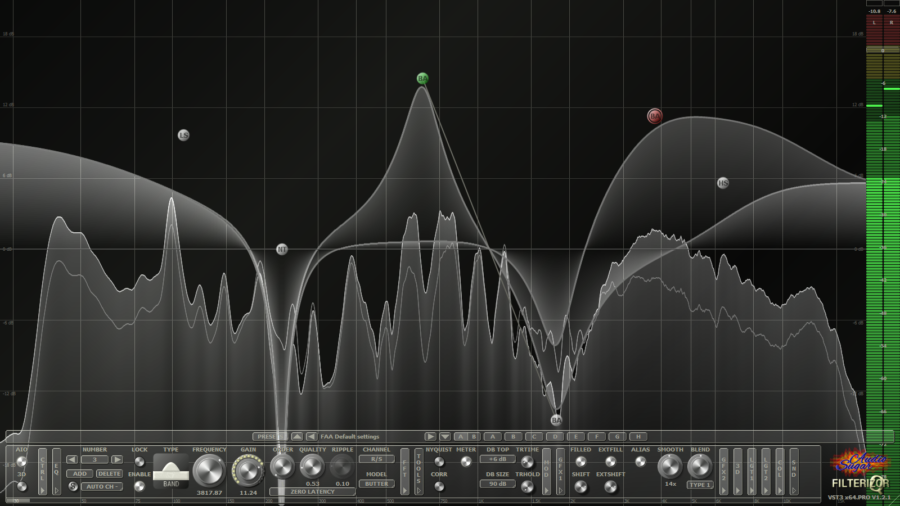Open preset list down arrow
900x506 pixels.
(444, 437)
